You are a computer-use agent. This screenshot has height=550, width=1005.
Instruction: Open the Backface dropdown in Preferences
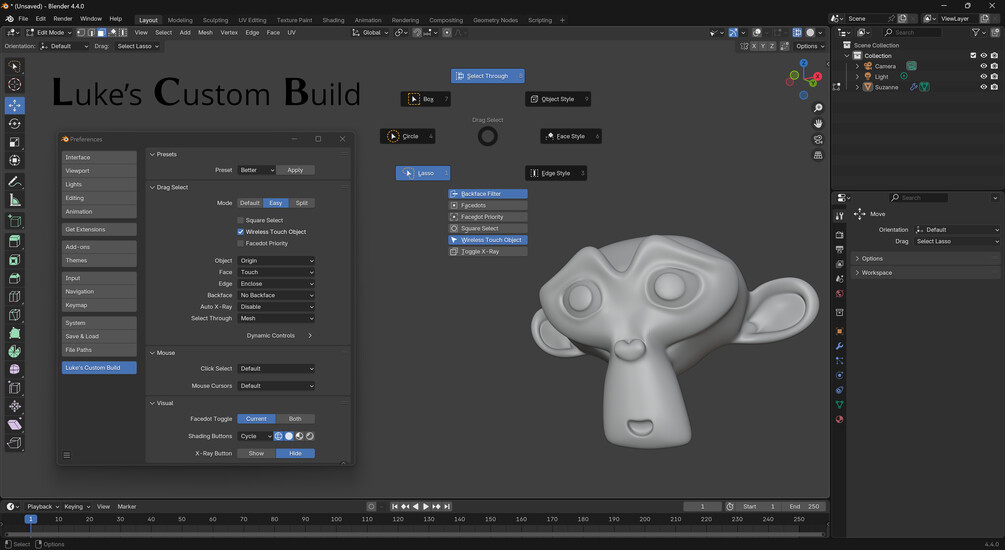[x=276, y=295]
